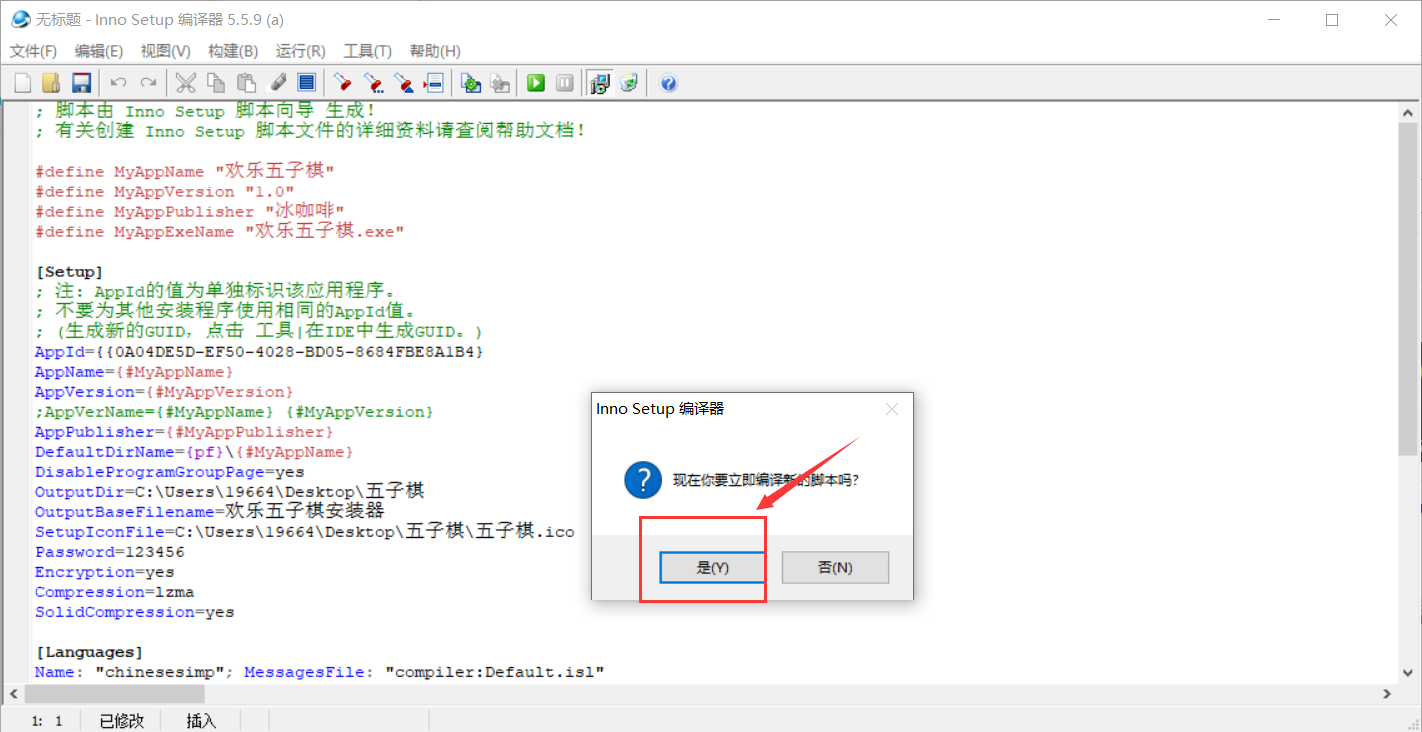This screenshot has width=1422, height=732.
Task: Click 是(Y) to compile the script
Action: point(713,567)
